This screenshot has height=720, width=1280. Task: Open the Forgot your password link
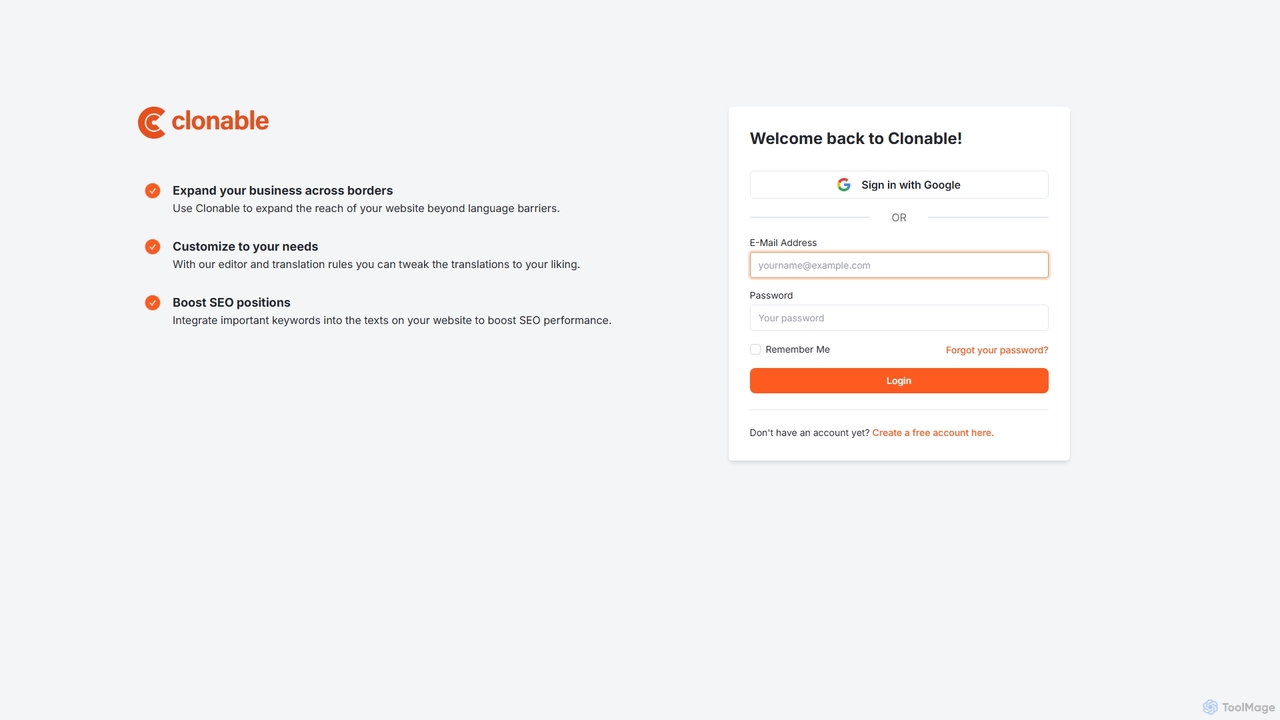coord(997,350)
